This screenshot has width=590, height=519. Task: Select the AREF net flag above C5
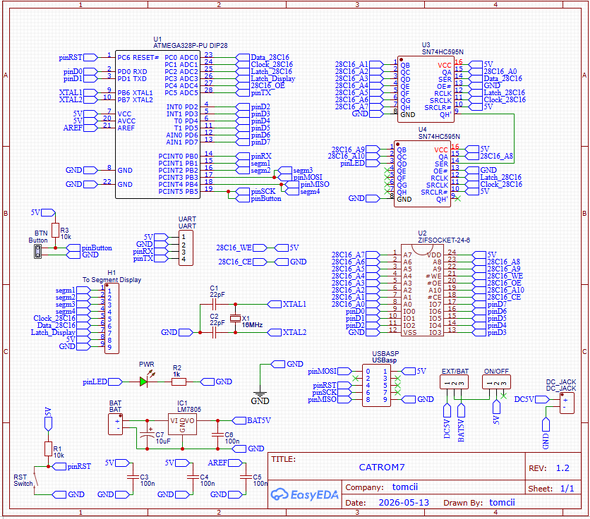[x=225, y=463]
